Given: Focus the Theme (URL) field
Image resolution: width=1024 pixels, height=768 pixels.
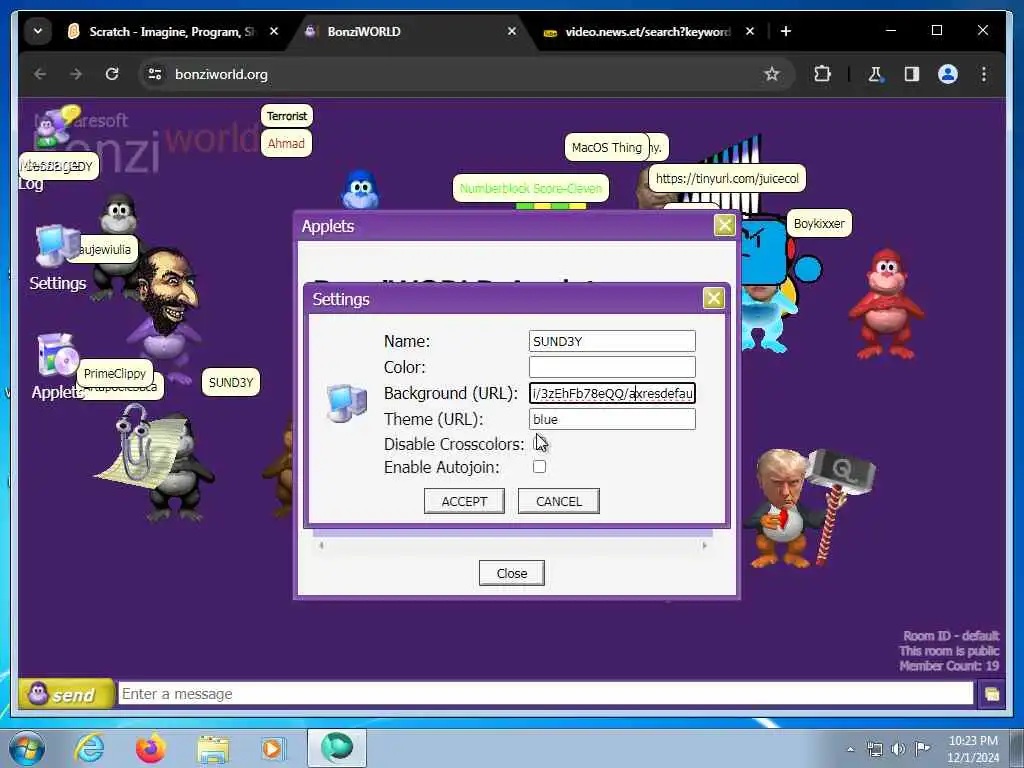Looking at the screenshot, I should (612, 419).
